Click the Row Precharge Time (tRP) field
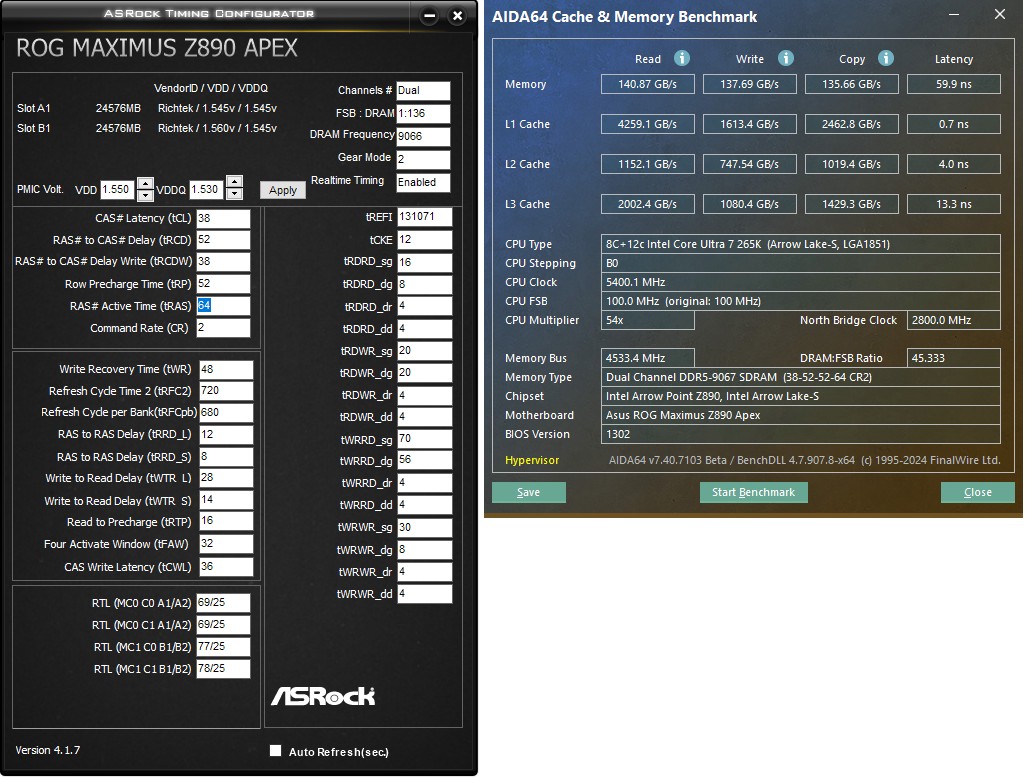The width and height of the screenshot is (1028, 779). pyautogui.click(x=223, y=284)
